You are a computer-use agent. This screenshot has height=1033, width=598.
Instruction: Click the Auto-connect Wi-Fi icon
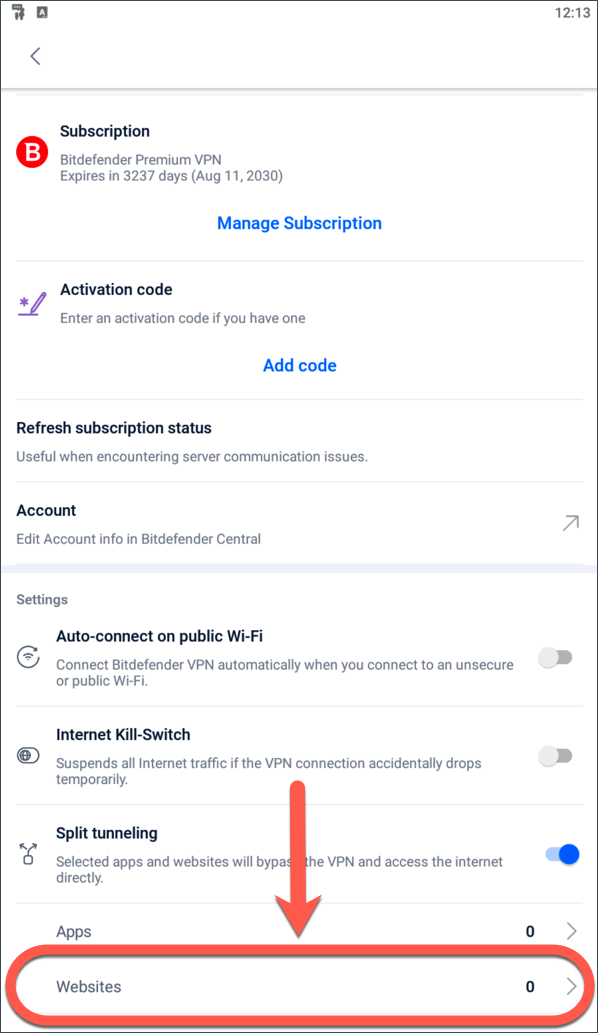tap(28, 657)
